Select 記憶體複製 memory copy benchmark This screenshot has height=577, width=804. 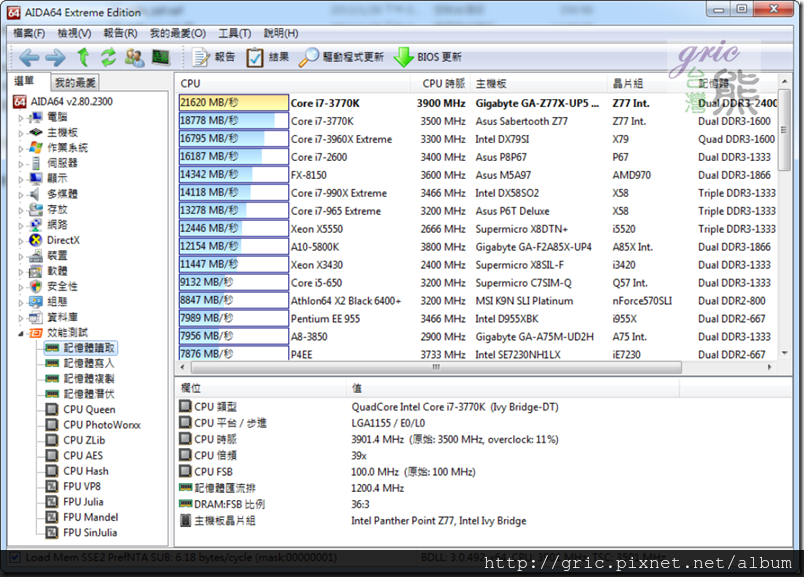80,379
